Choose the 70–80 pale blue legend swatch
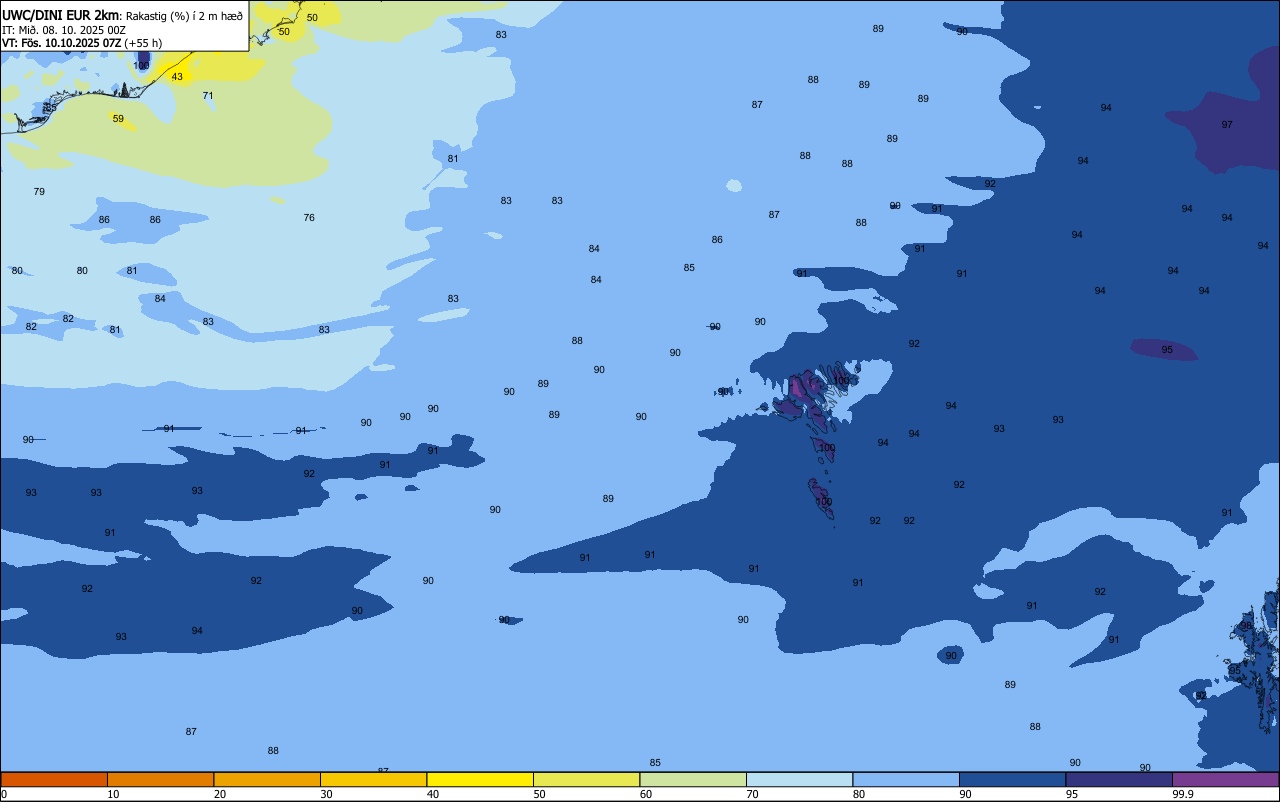This screenshot has height=802, width=1280. click(x=799, y=779)
